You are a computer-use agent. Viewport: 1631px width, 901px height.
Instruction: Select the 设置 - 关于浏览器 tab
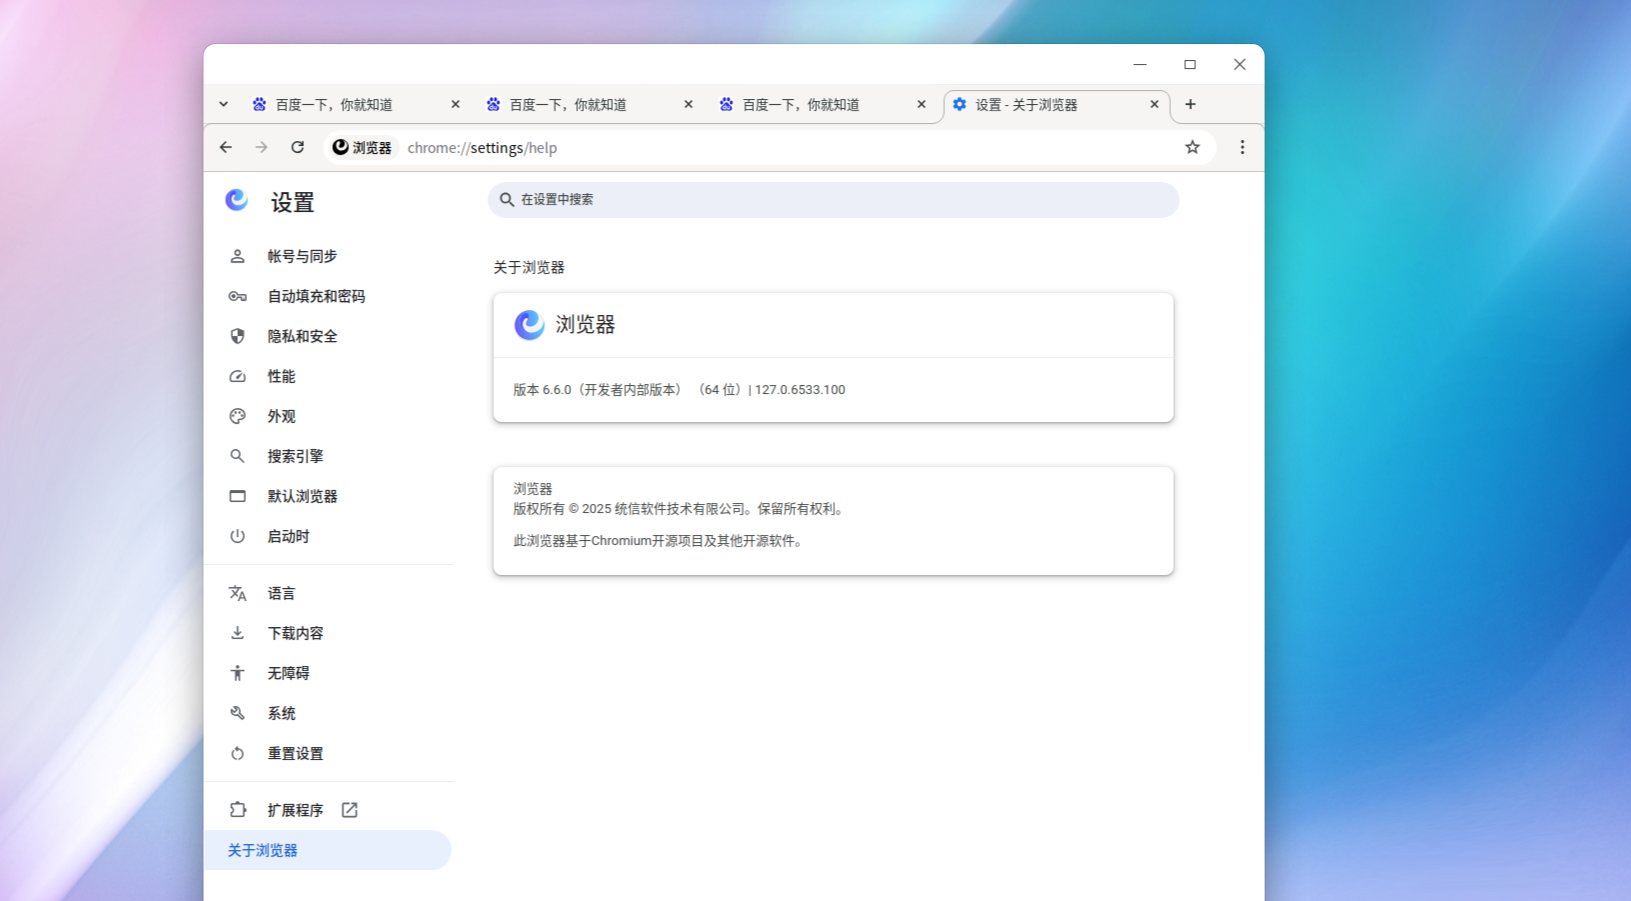pyautogui.click(x=1055, y=104)
